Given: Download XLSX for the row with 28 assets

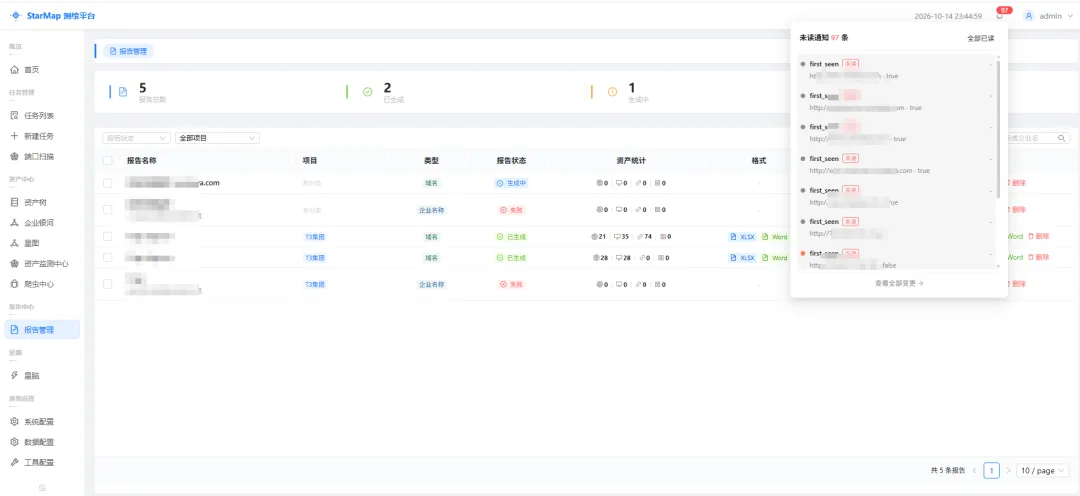Looking at the screenshot, I should 742,258.
